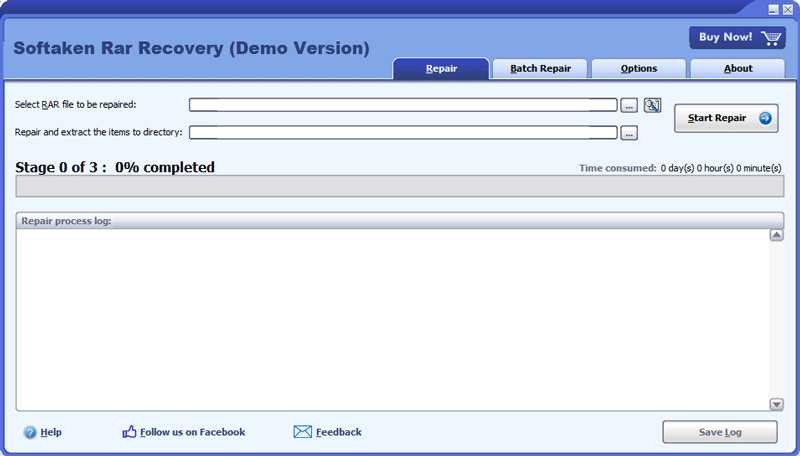Viewport: 800px width, 456px height.
Task: Click the repair progress bar
Action: [400, 186]
